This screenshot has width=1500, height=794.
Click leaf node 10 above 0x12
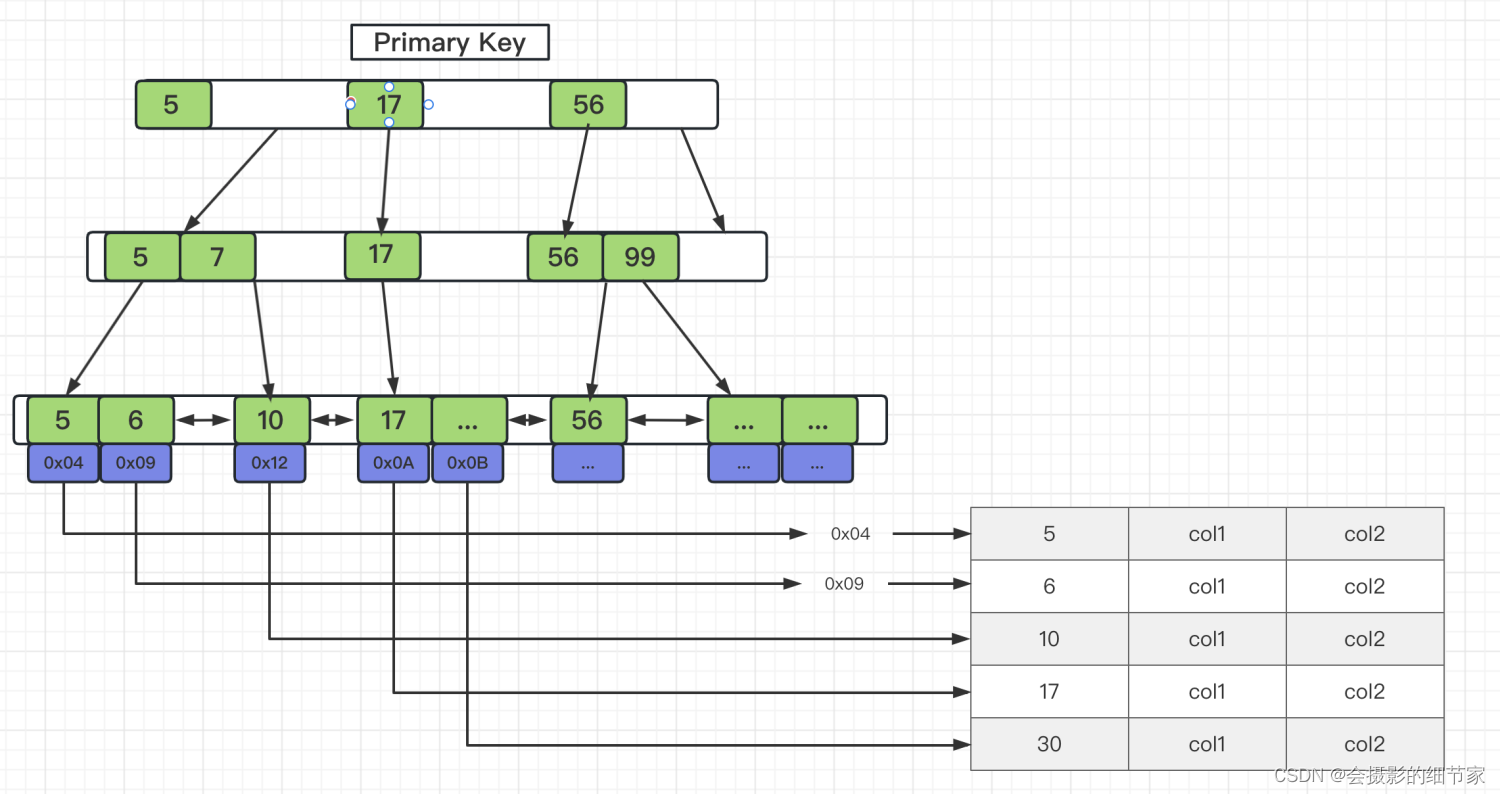tap(270, 420)
